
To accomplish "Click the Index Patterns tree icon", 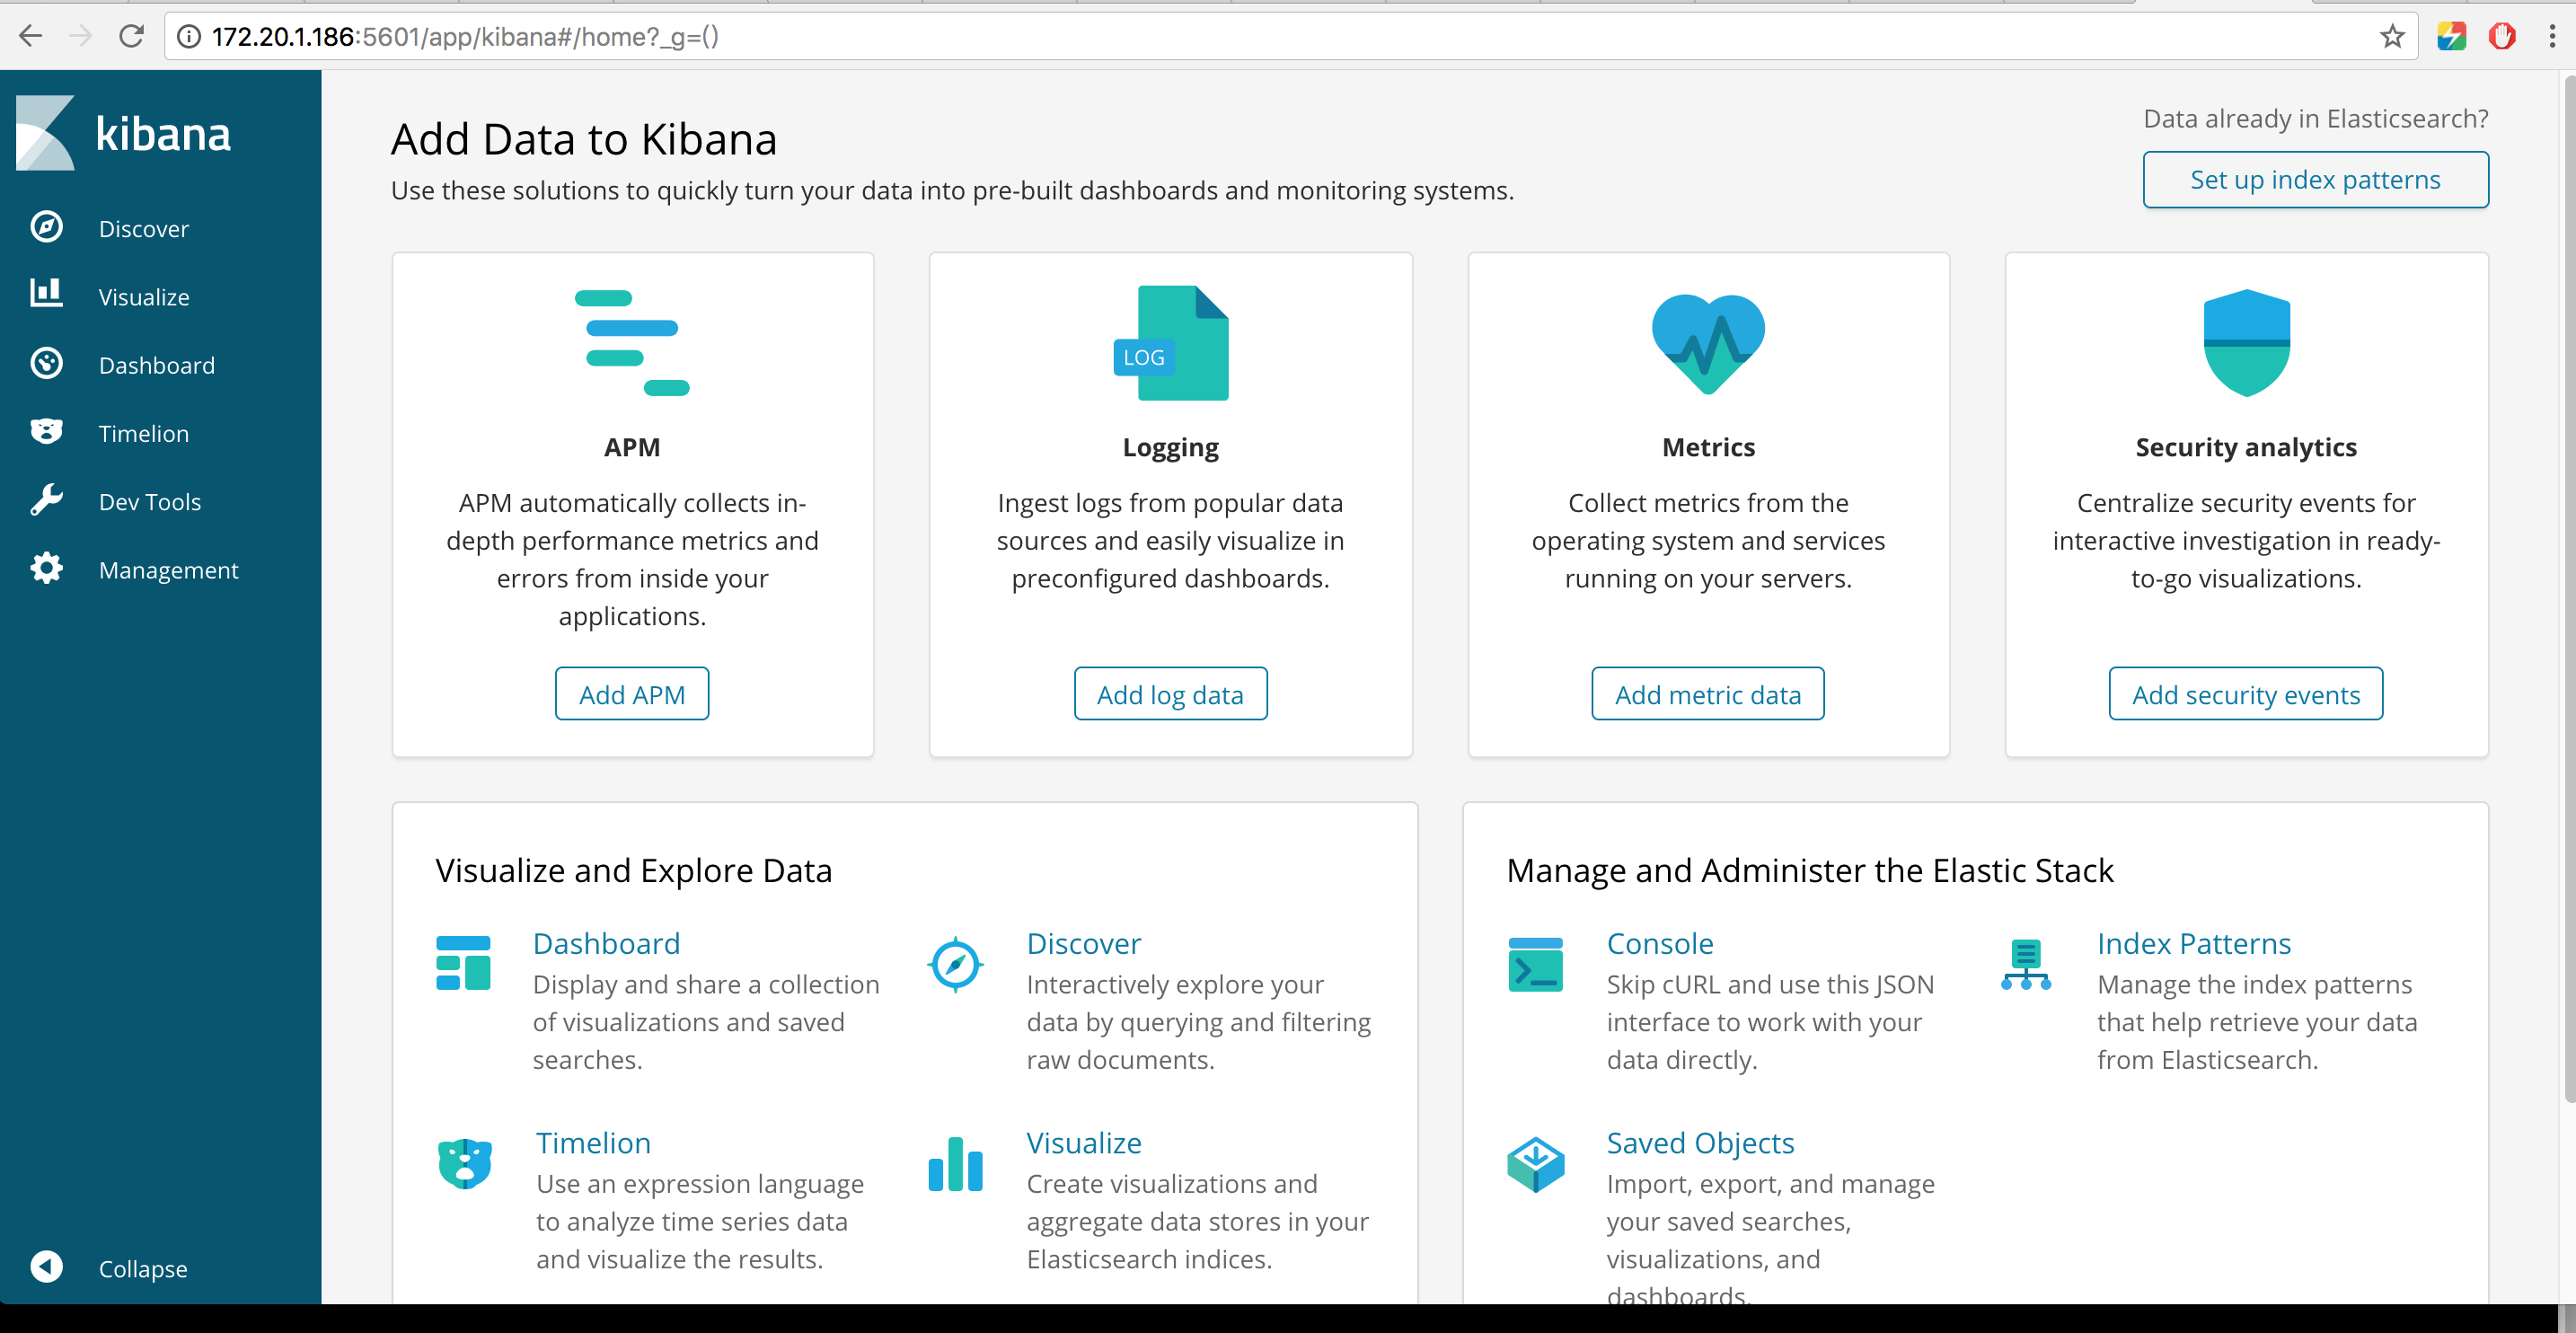I will (x=2026, y=964).
